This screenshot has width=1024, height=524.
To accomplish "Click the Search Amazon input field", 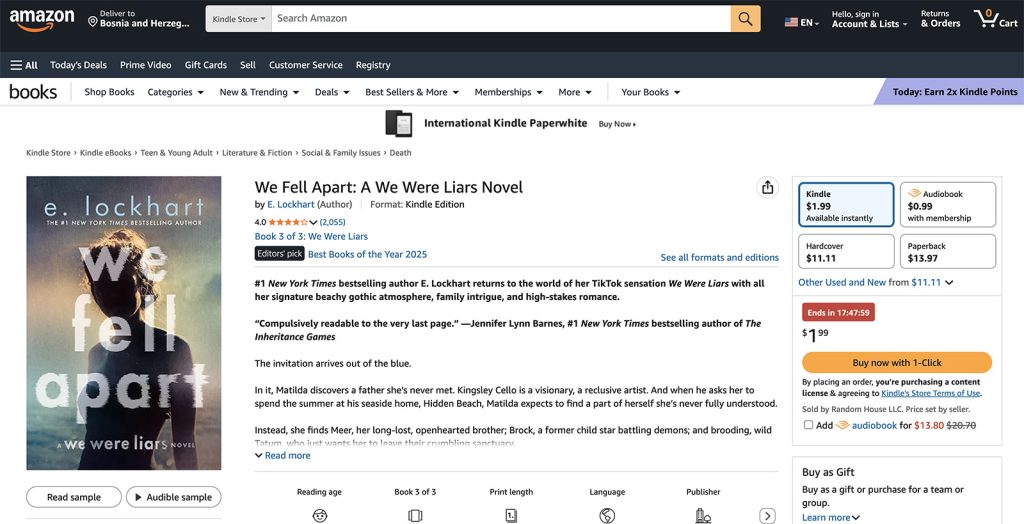I will click(501, 18).
